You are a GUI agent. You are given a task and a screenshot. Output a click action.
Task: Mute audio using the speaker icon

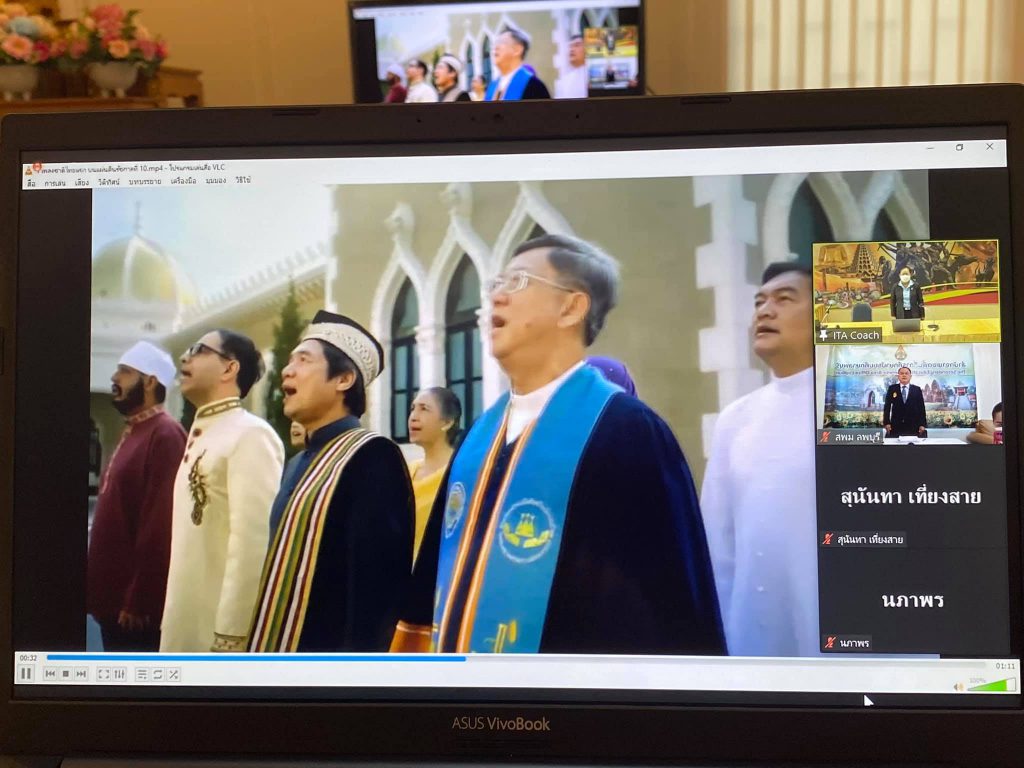(x=958, y=686)
